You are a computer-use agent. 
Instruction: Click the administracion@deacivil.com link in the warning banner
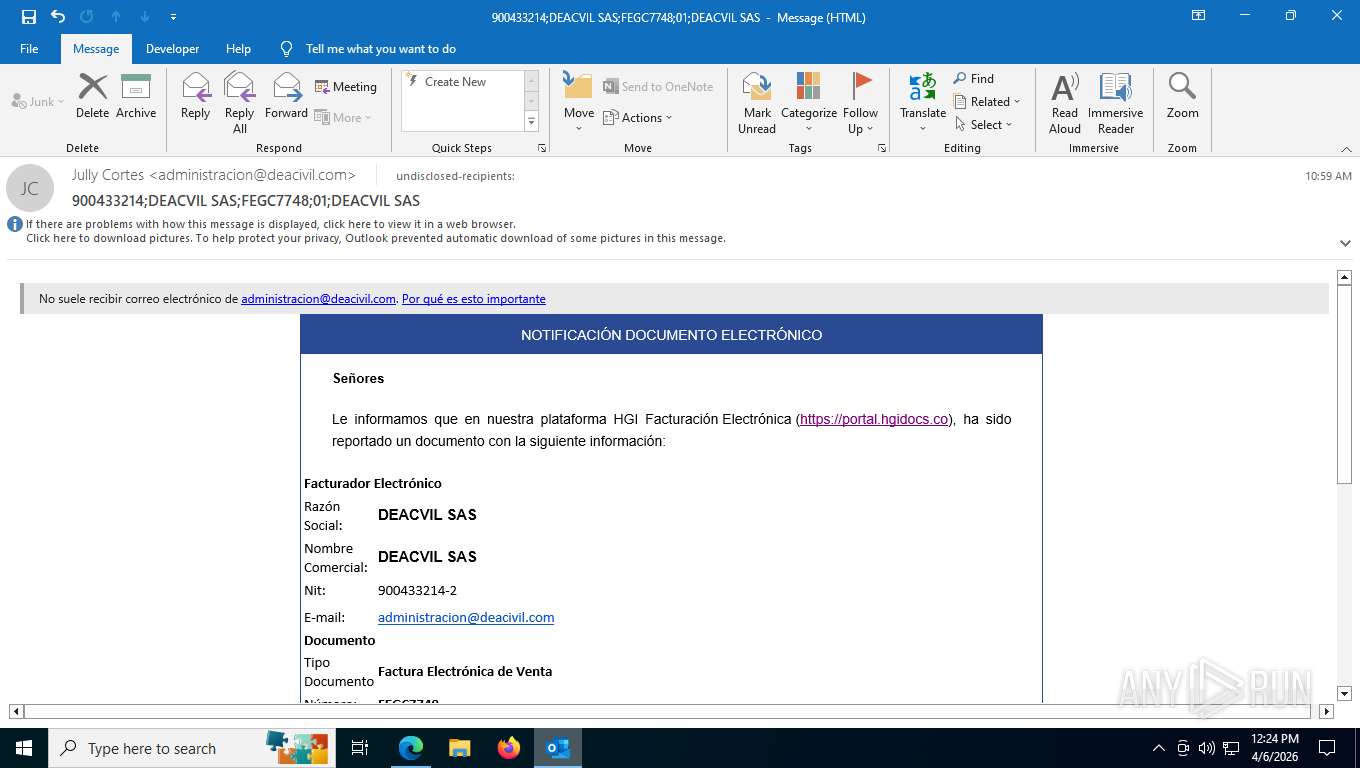[x=318, y=299]
